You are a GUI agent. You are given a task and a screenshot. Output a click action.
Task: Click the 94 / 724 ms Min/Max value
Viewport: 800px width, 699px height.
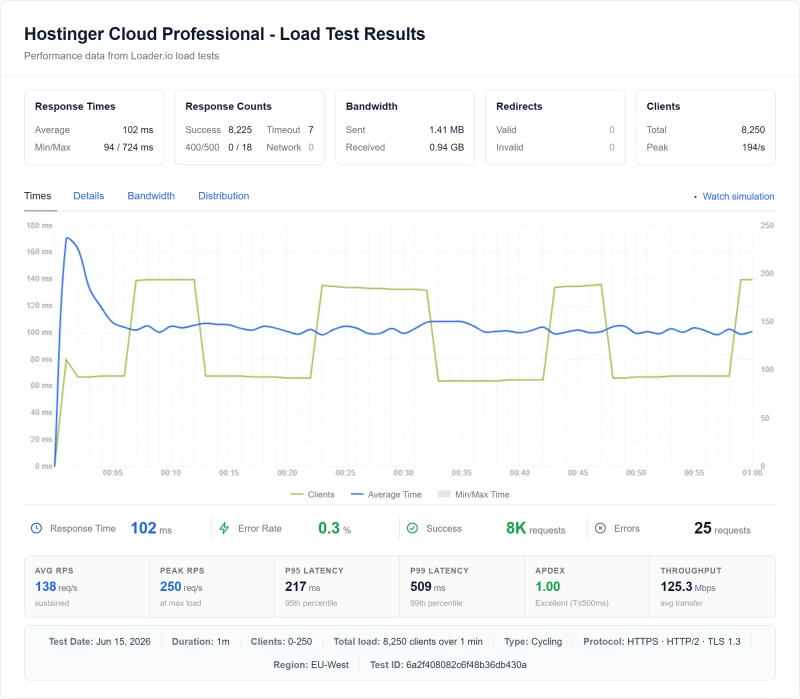[x=129, y=147]
